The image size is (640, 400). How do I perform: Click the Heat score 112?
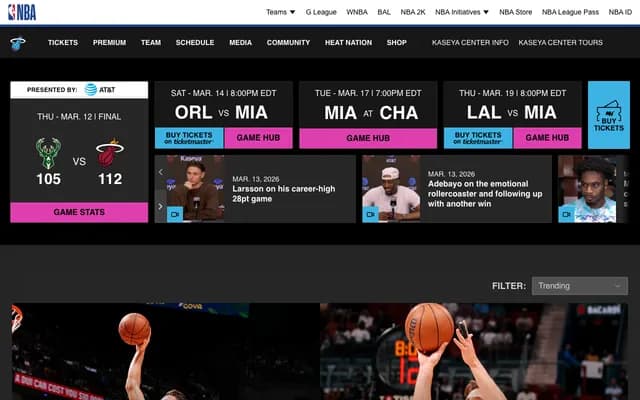(x=110, y=179)
